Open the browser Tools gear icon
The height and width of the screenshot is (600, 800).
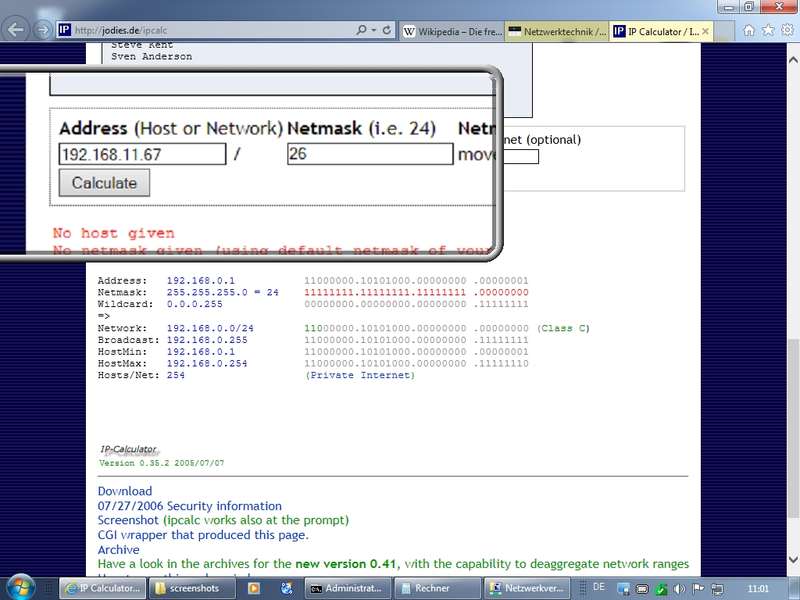[x=787, y=30]
